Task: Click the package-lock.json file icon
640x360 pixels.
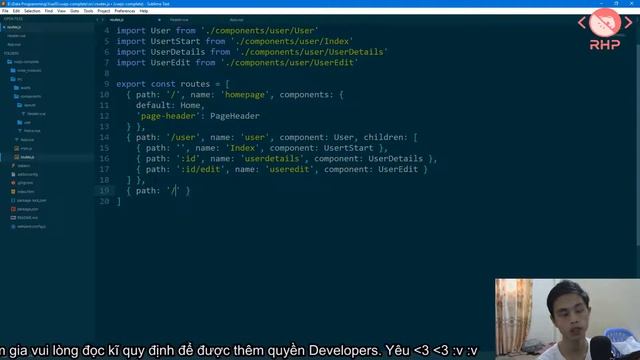Action: 13,200
